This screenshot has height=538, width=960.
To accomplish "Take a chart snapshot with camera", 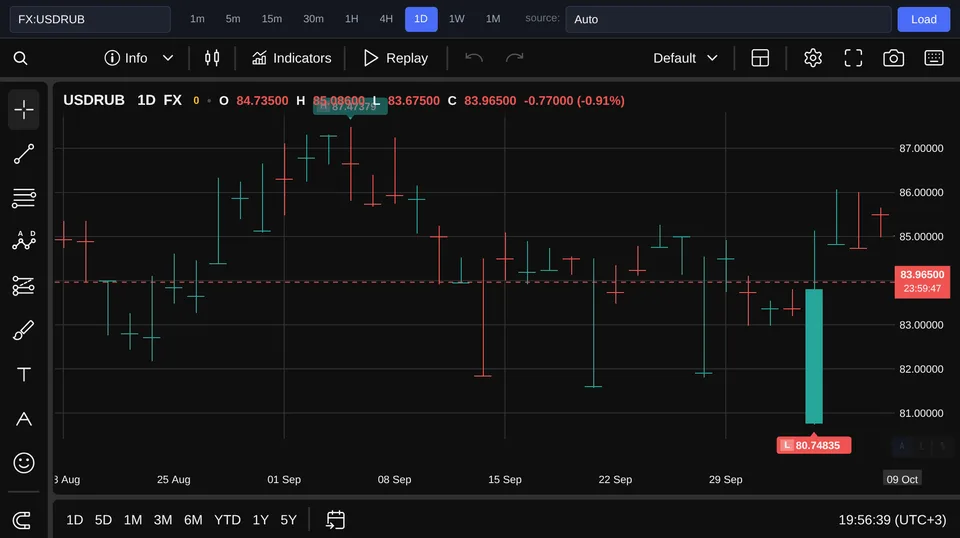I will 893,58.
